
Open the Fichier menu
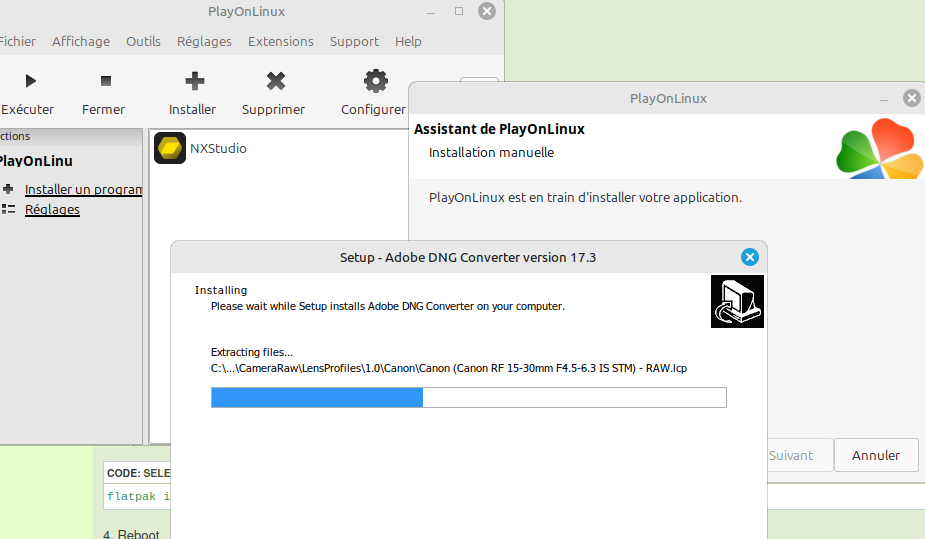pyautogui.click(x=16, y=41)
